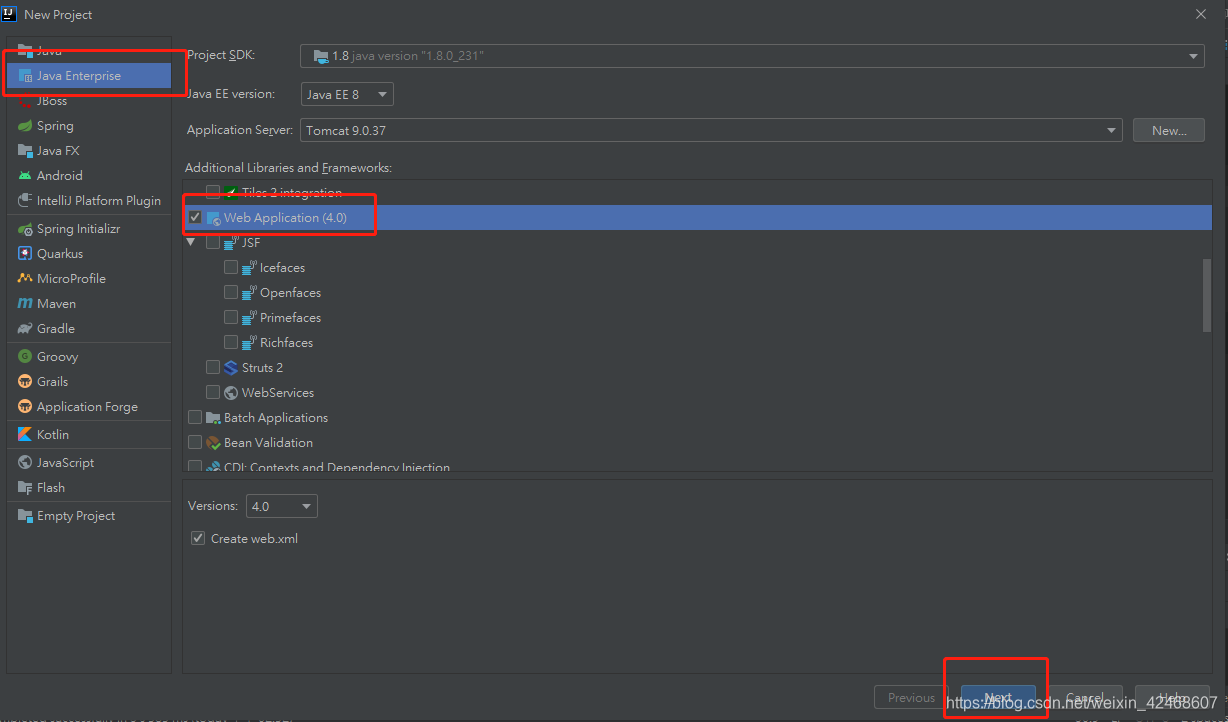The width and height of the screenshot is (1228, 722).
Task: Enable the JSF framework checkbox
Action: [x=213, y=243]
